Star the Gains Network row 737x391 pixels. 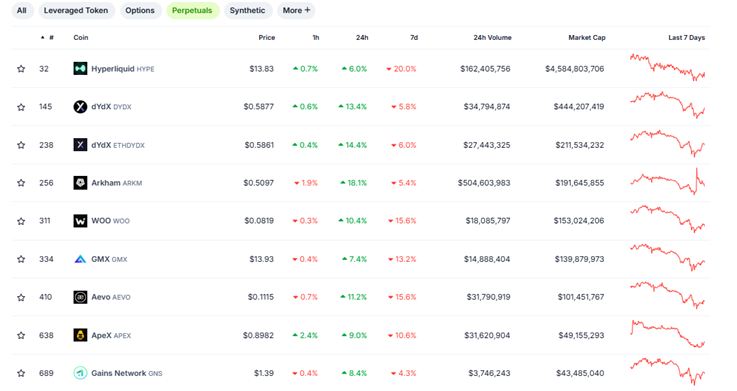[x=21, y=374]
